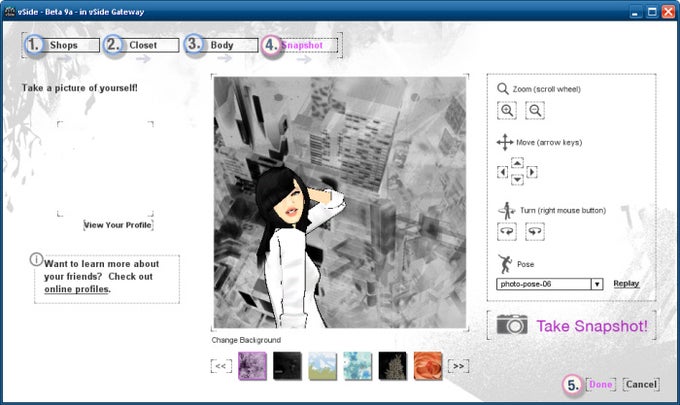680x405 pixels.
Task: Click the info icon beside the profile tip
Action: [x=36, y=259]
